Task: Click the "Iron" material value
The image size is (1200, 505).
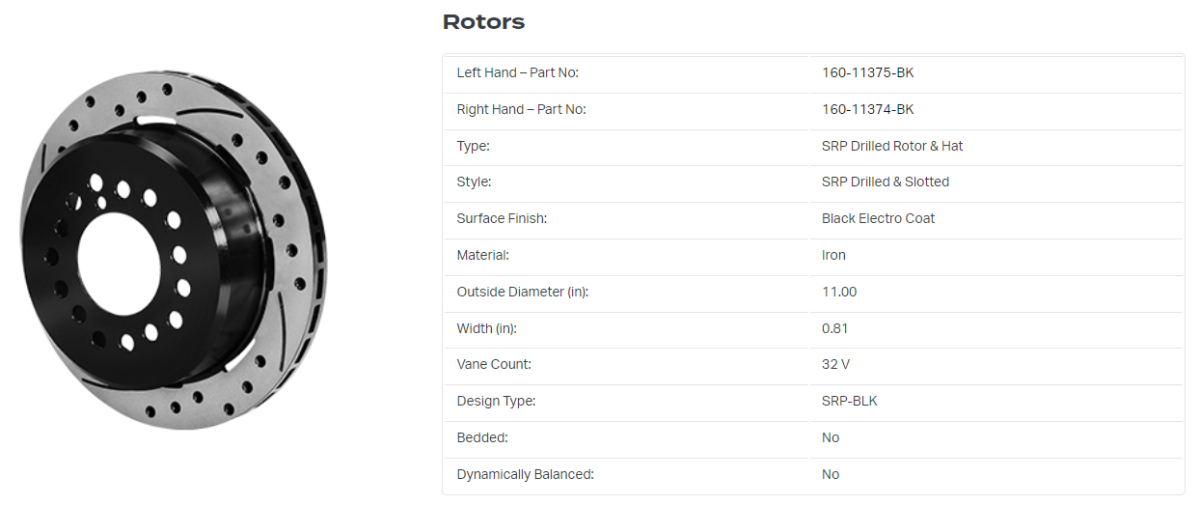Action: (x=834, y=255)
